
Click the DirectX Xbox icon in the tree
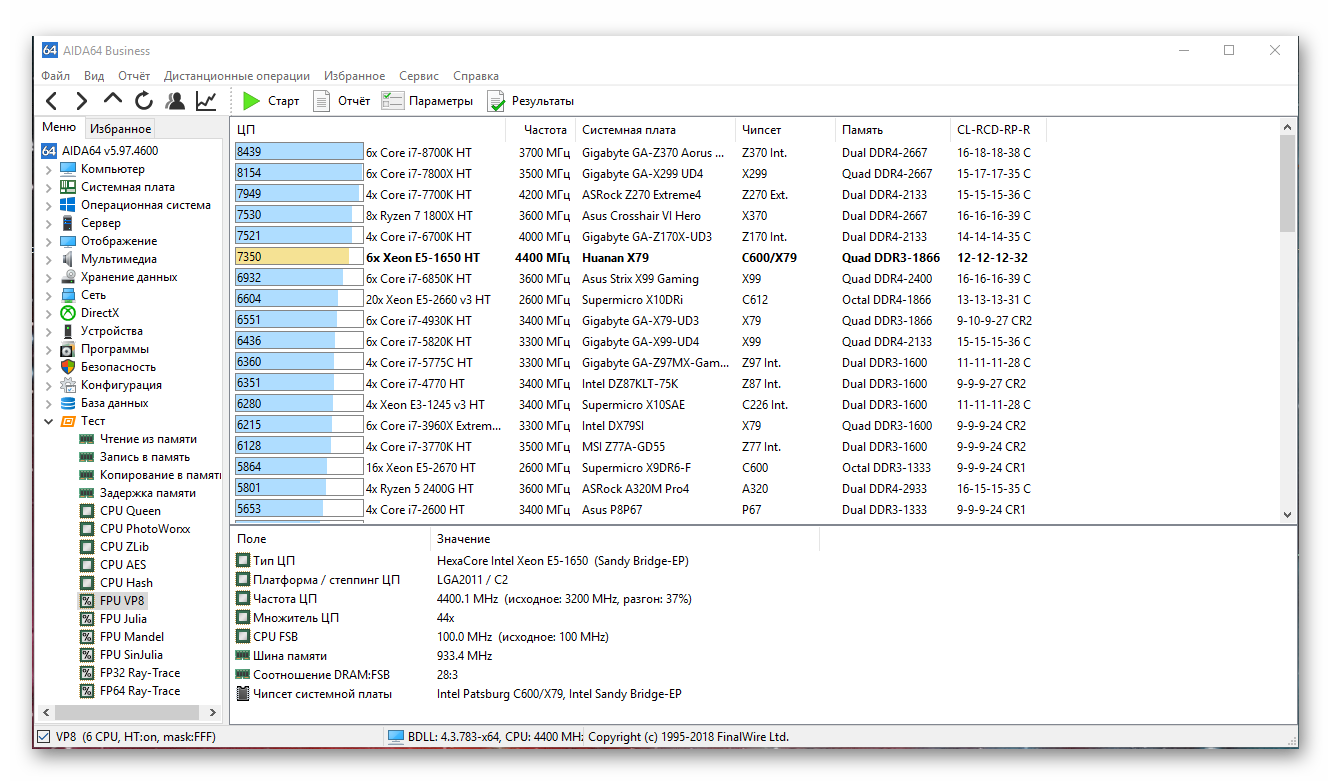tap(68, 313)
